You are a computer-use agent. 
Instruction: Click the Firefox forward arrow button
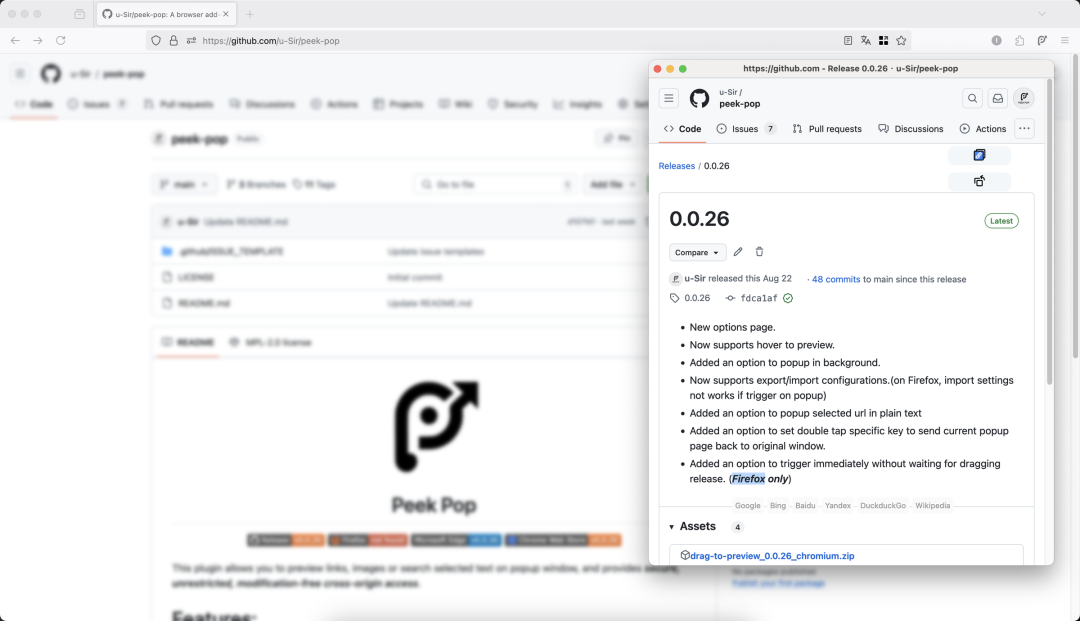(x=38, y=41)
